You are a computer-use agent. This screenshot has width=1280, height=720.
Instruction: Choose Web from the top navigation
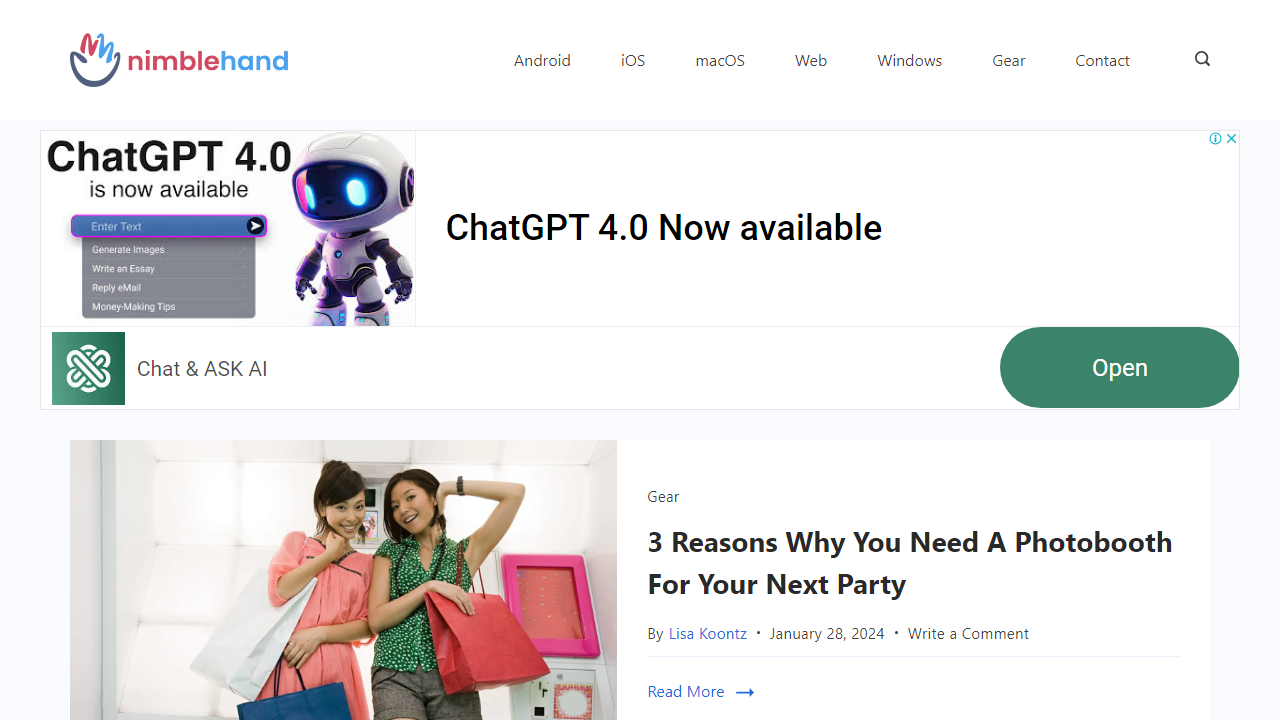(x=811, y=61)
